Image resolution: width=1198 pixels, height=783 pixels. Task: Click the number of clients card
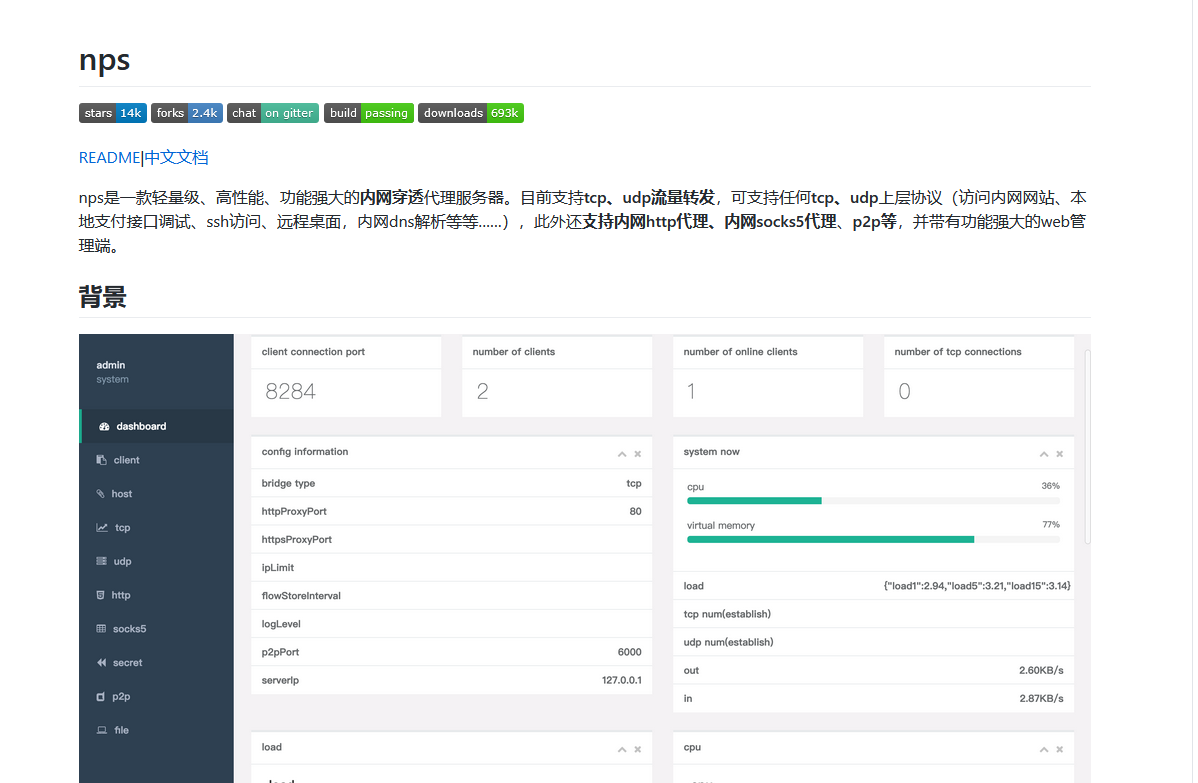point(557,377)
